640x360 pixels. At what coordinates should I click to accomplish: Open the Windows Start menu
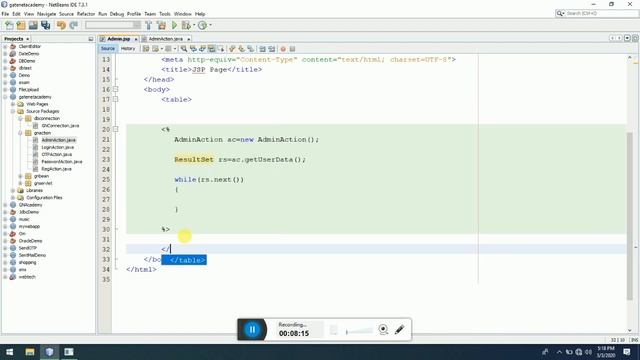9,351
